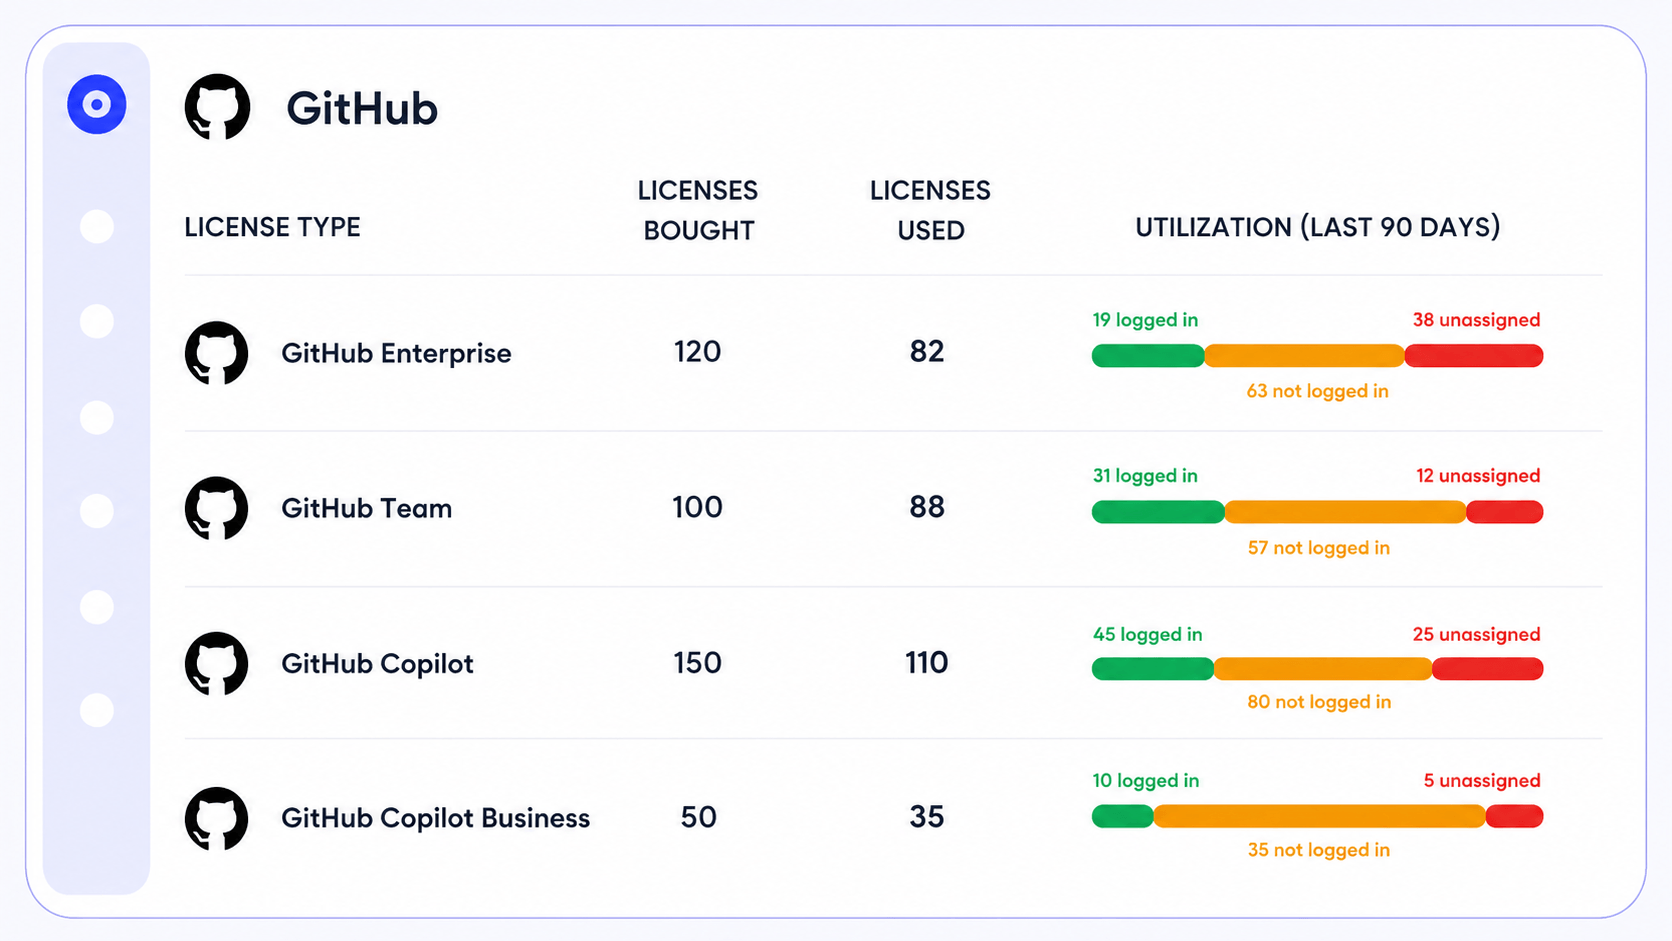Click red unassigned bar for GitHub Team

point(1505,512)
